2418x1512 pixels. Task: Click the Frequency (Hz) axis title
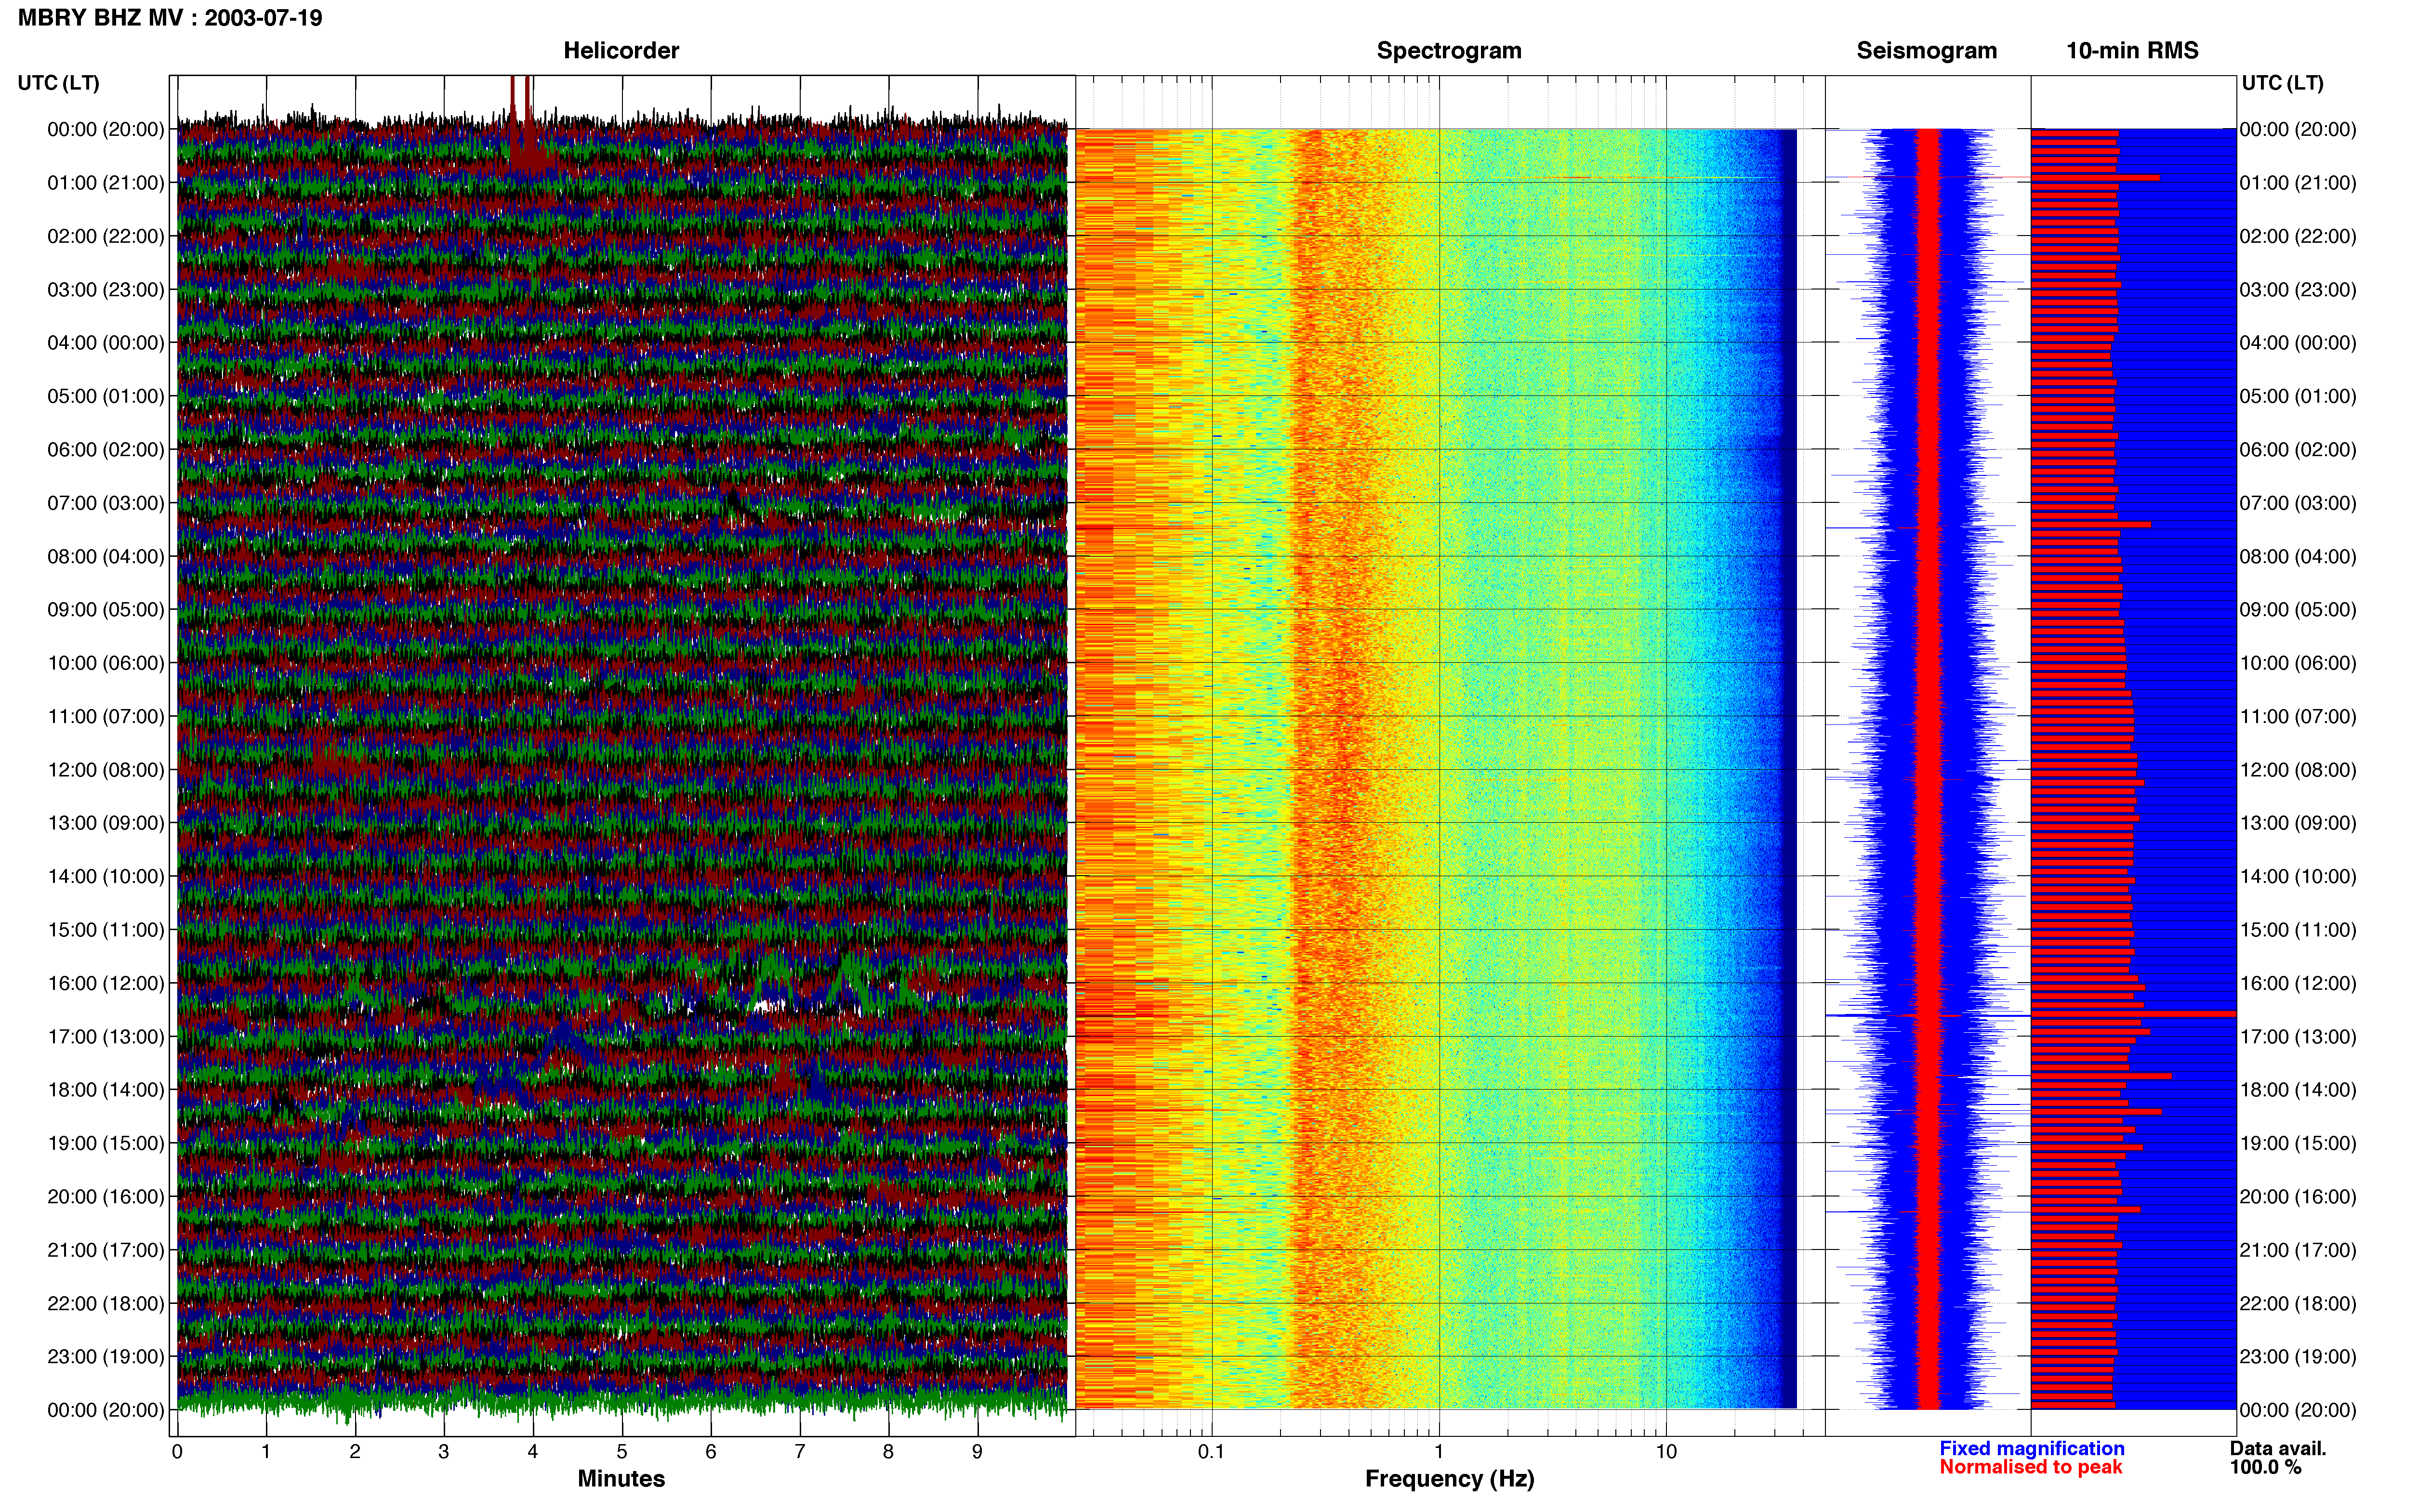(1449, 1479)
